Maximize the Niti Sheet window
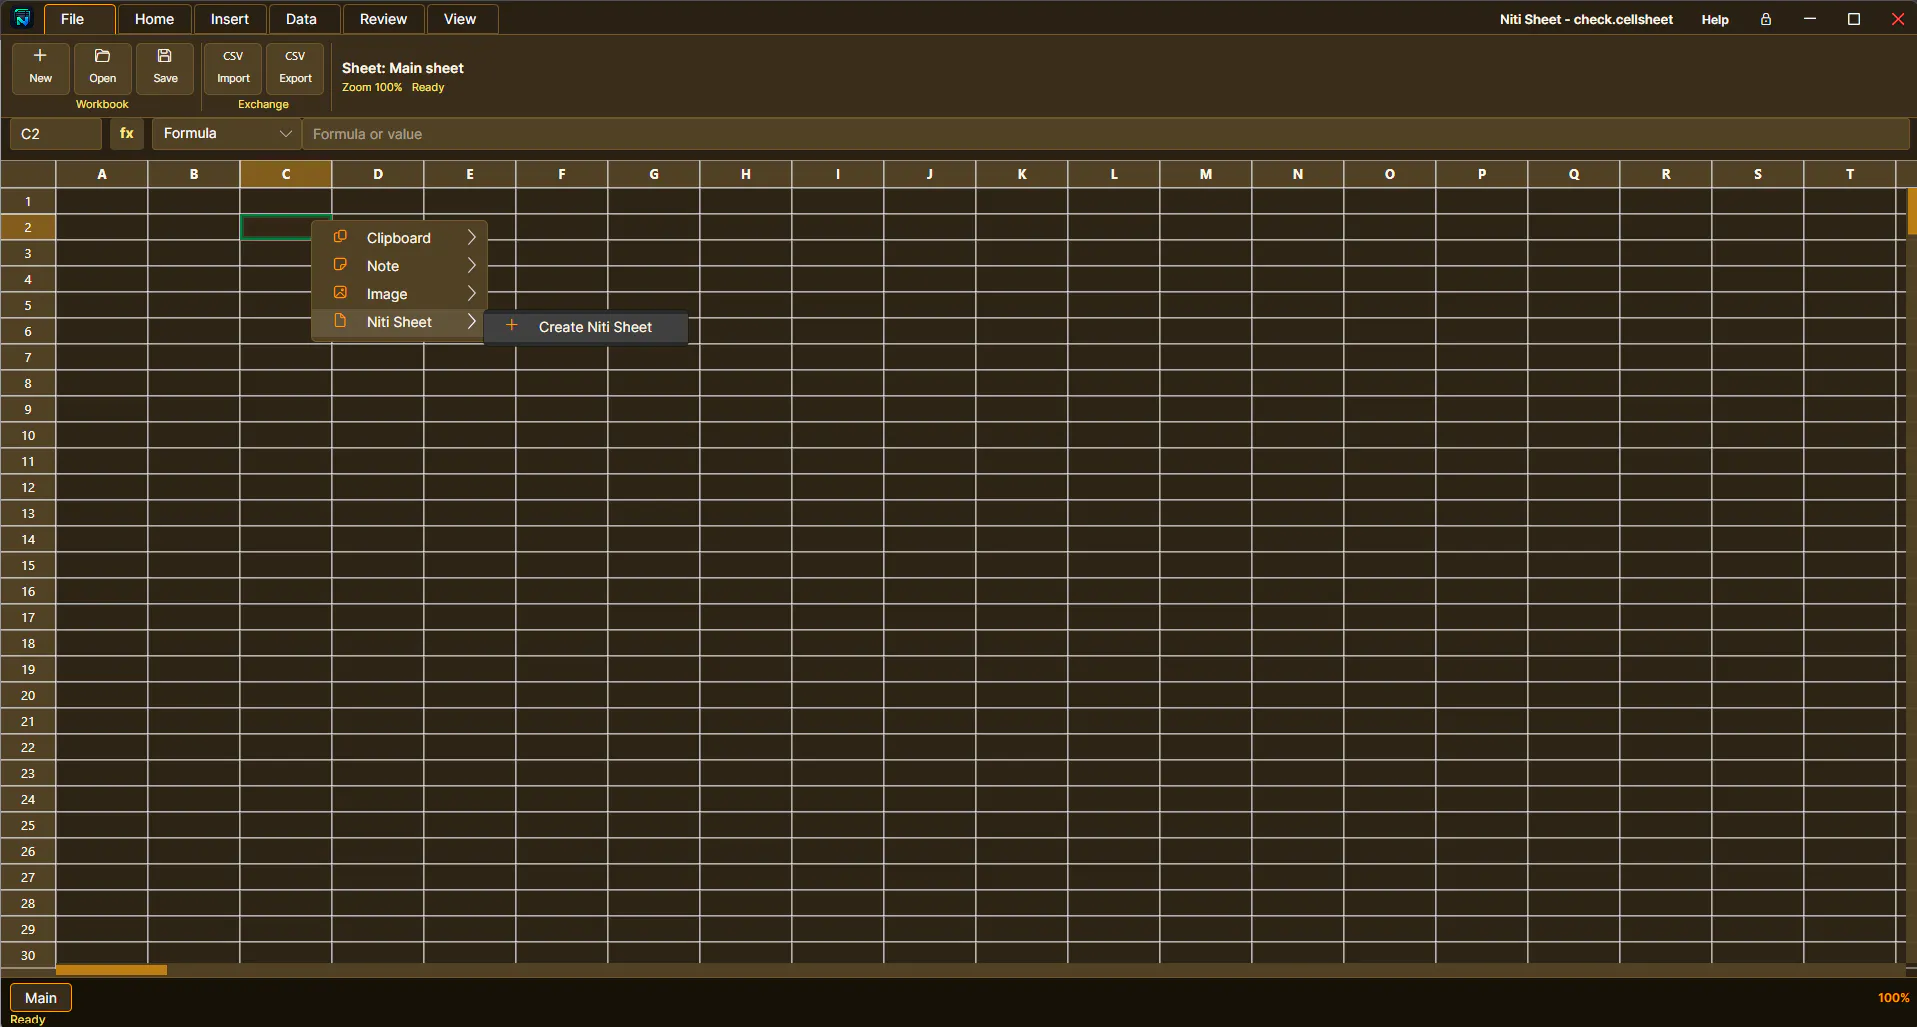The image size is (1917, 1027). 1854,19
